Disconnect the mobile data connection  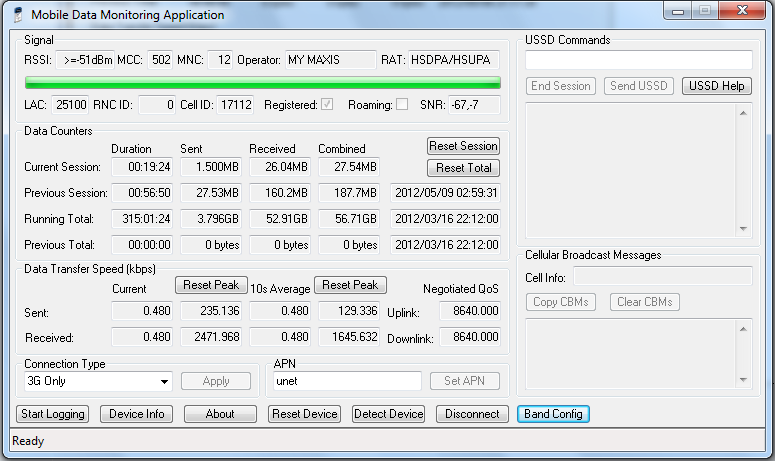472,414
